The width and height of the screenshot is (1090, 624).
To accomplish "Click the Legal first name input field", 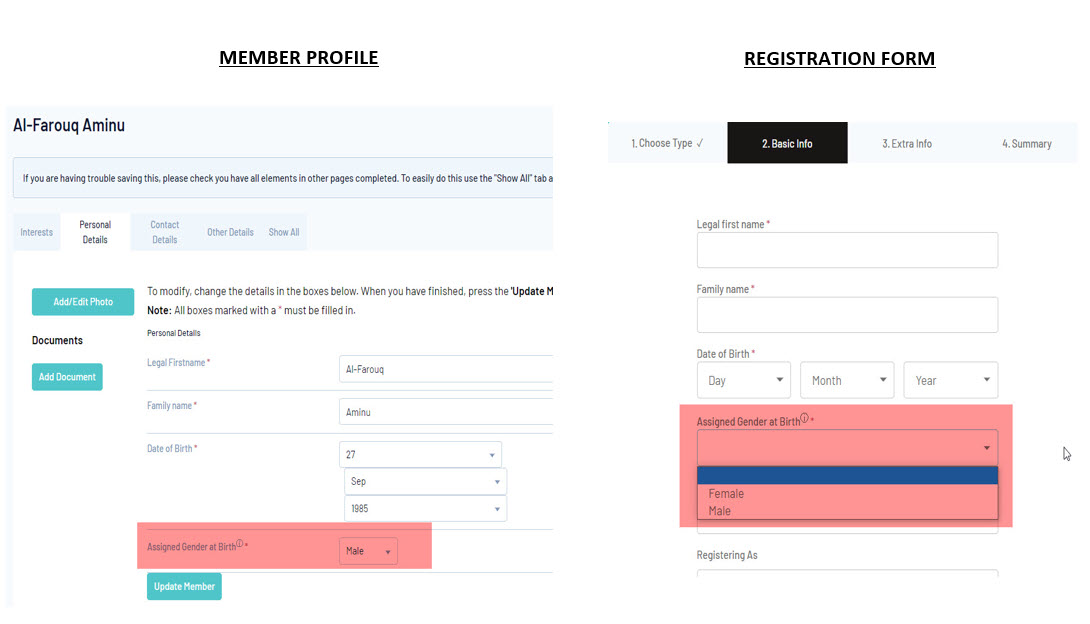I will click(x=847, y=250).
